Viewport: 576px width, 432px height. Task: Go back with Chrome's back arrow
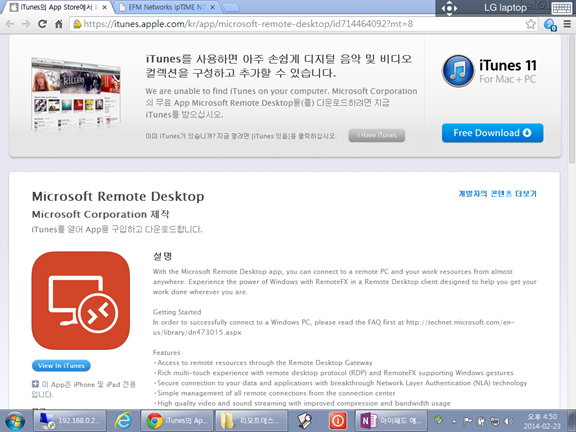[10, 24]
